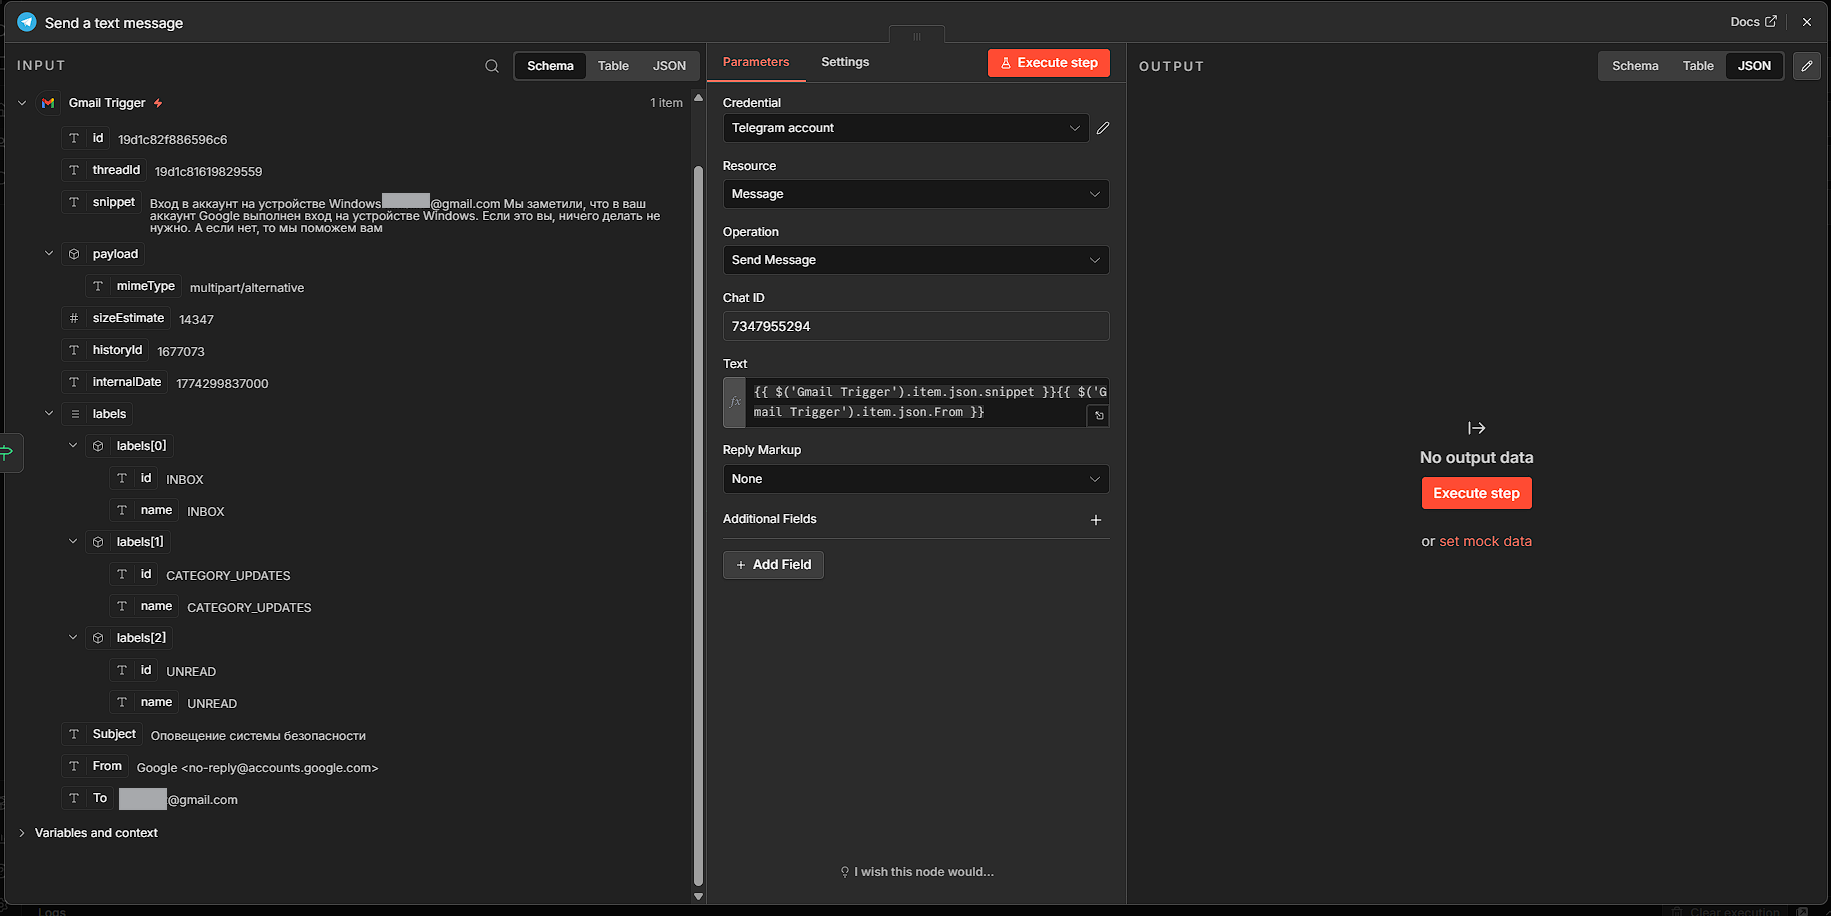Switch input view to JSON
The image size is (1831, 916).
click(669, 66)
